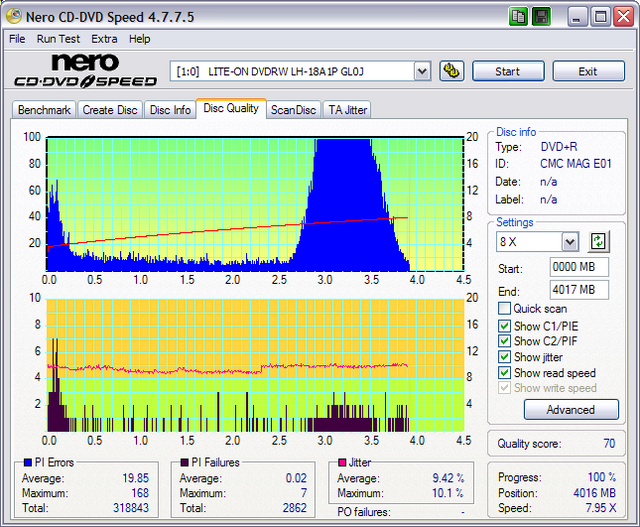Switch to the Create Disc tab
This screenshot has width=640, height=527.
pyautogui.click(x=110, y=110)
